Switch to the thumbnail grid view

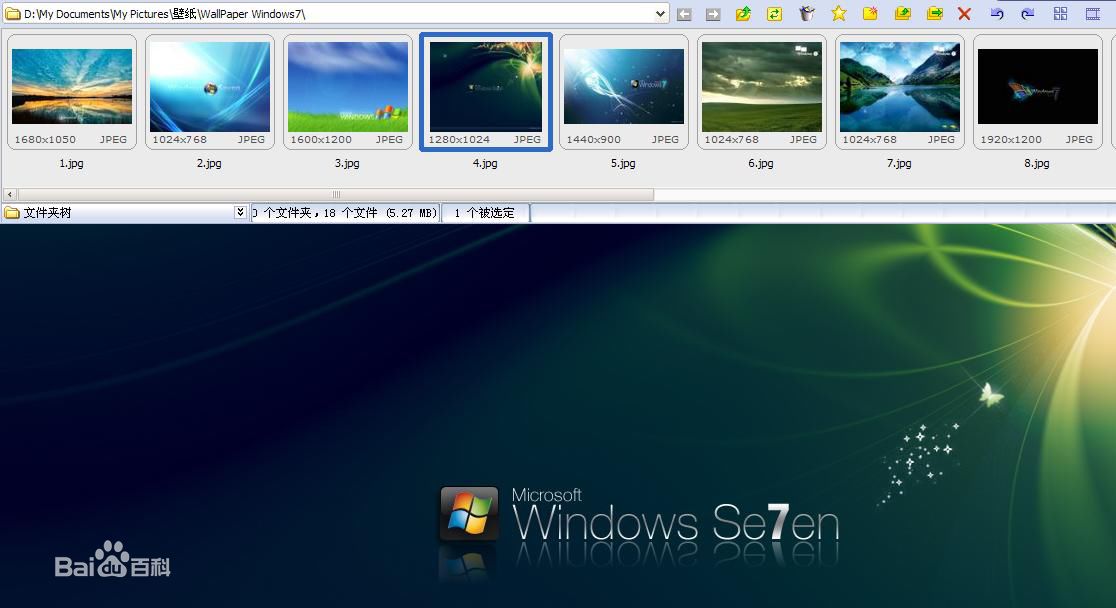coord(1060,14)
